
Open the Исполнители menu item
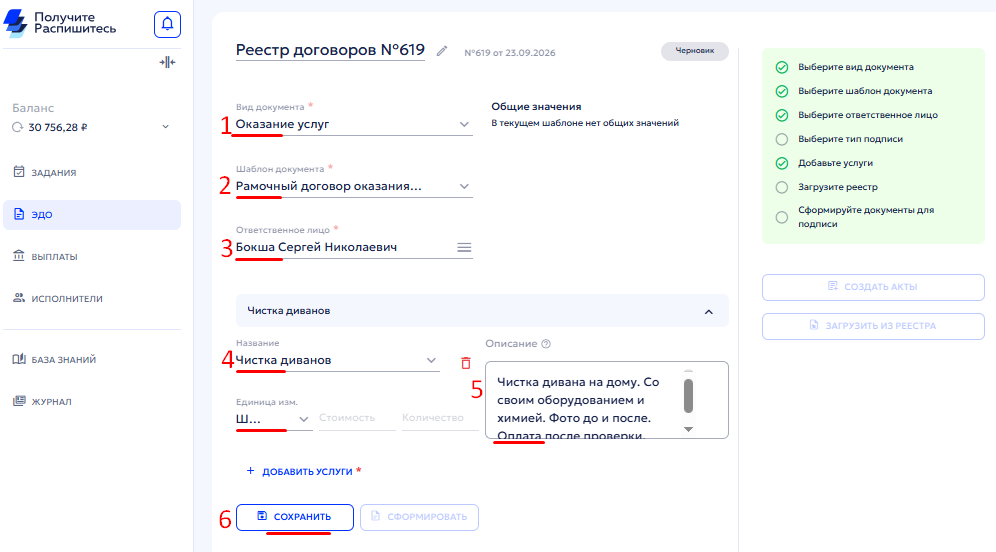58,299
